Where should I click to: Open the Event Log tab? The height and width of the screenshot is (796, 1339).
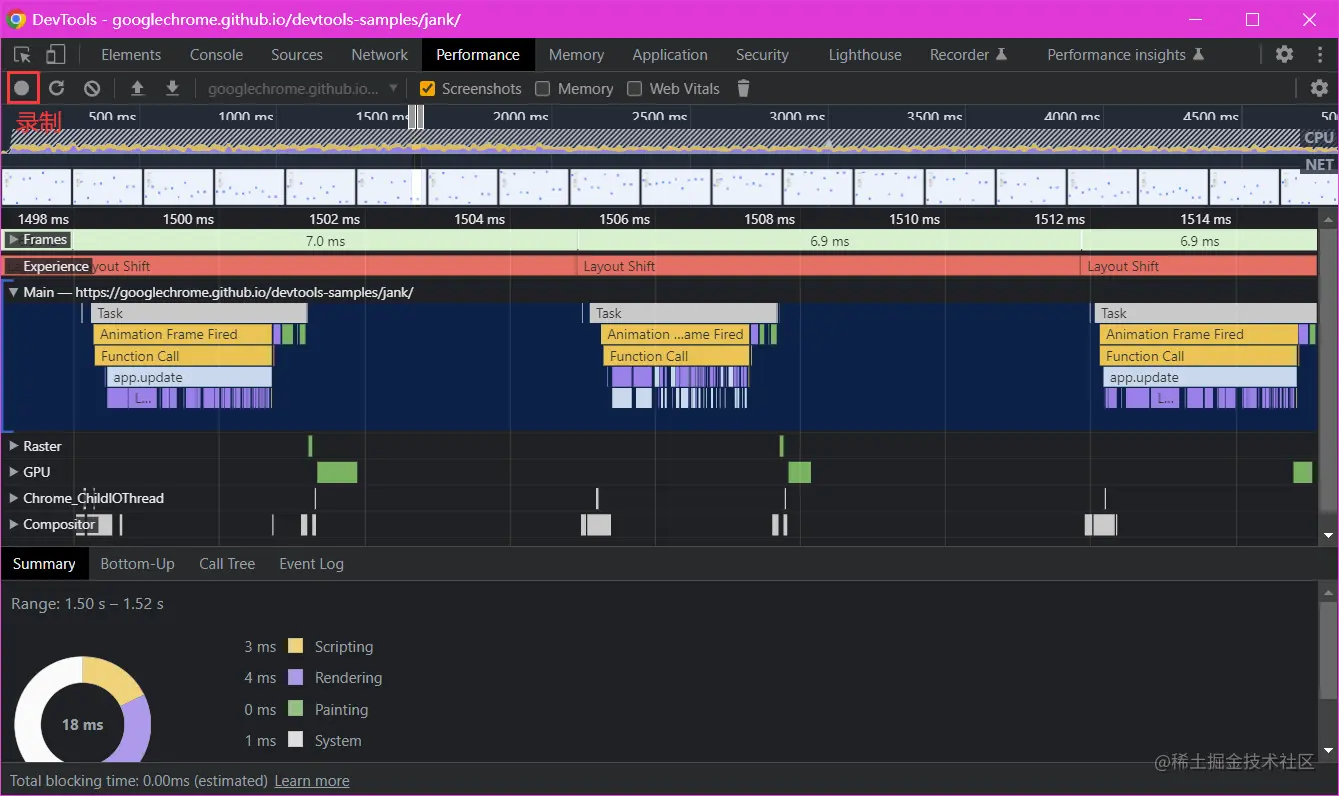coord(311,564)
